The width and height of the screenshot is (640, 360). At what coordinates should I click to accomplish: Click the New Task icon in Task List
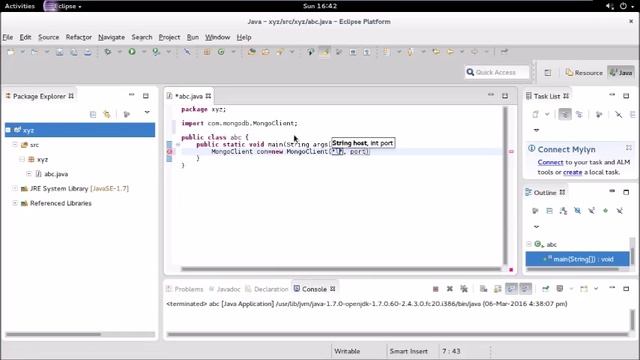[x=536, y=114]
